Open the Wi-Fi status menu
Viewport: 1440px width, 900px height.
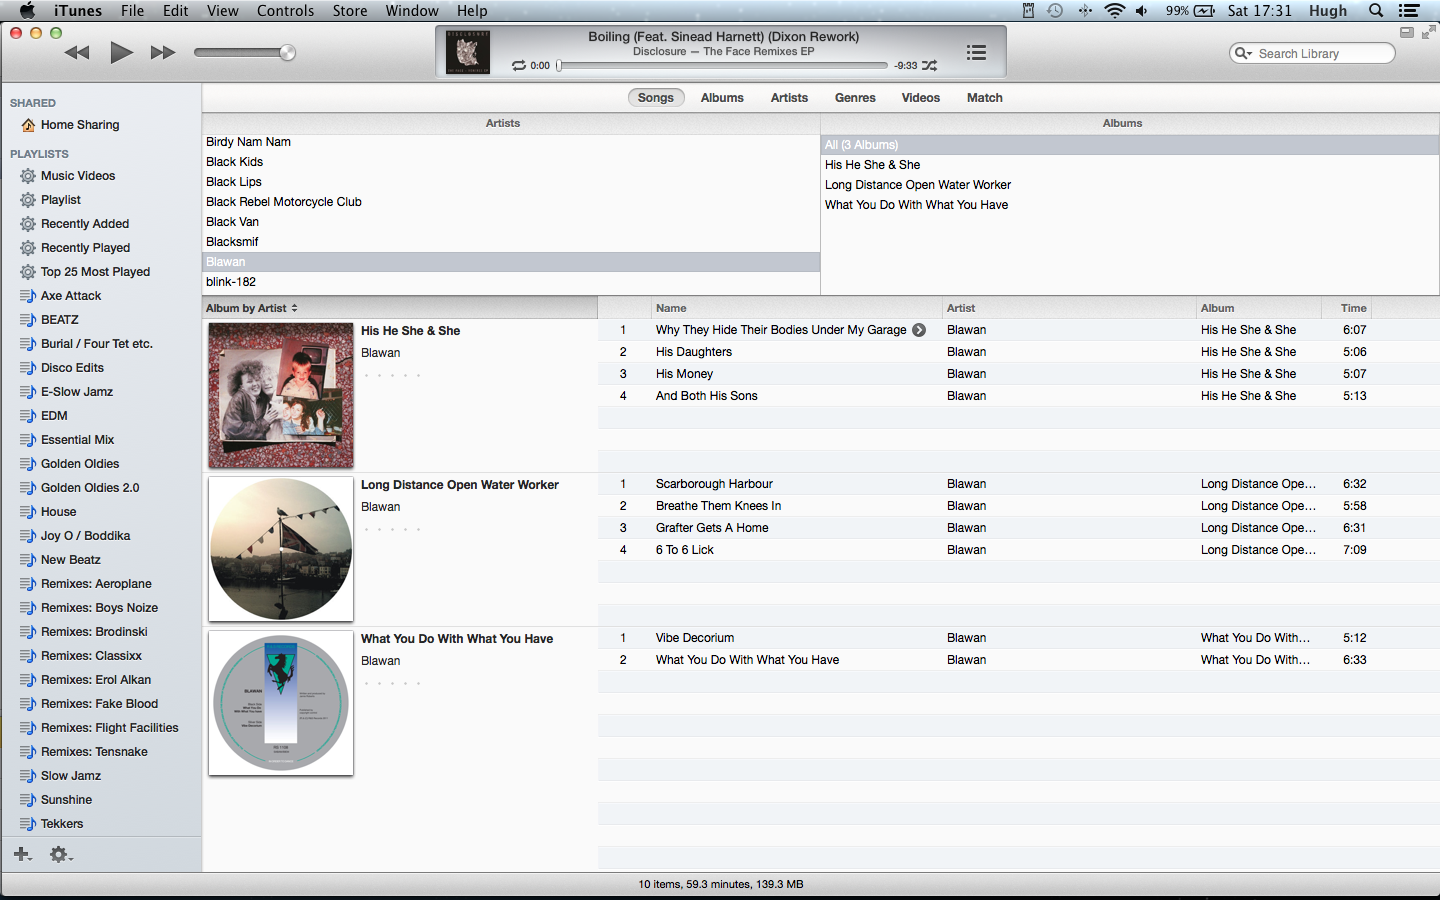point(1114,11)
